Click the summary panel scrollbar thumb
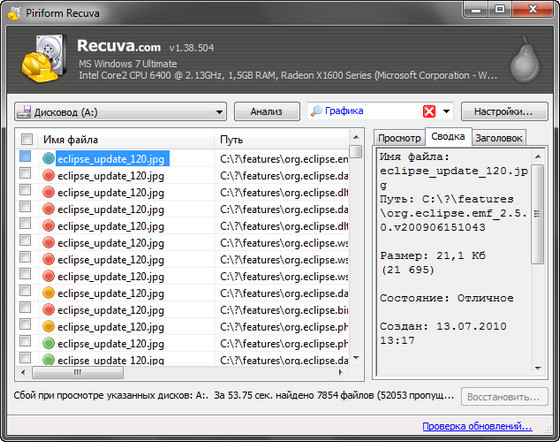 click(x=538, y=214)
